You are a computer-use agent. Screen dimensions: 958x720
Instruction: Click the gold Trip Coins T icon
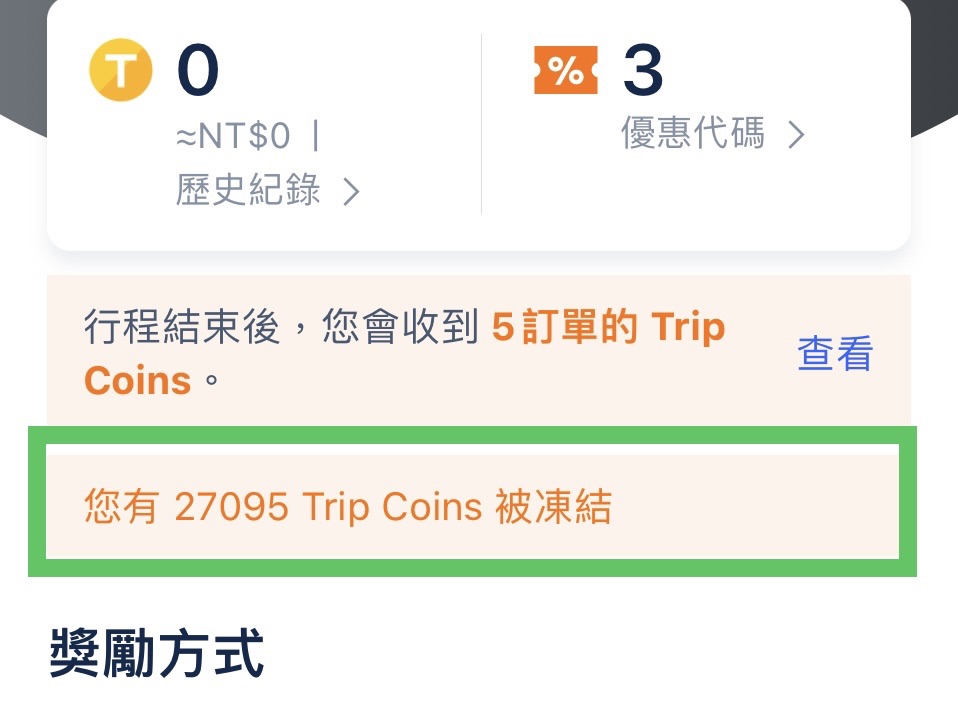121,71
